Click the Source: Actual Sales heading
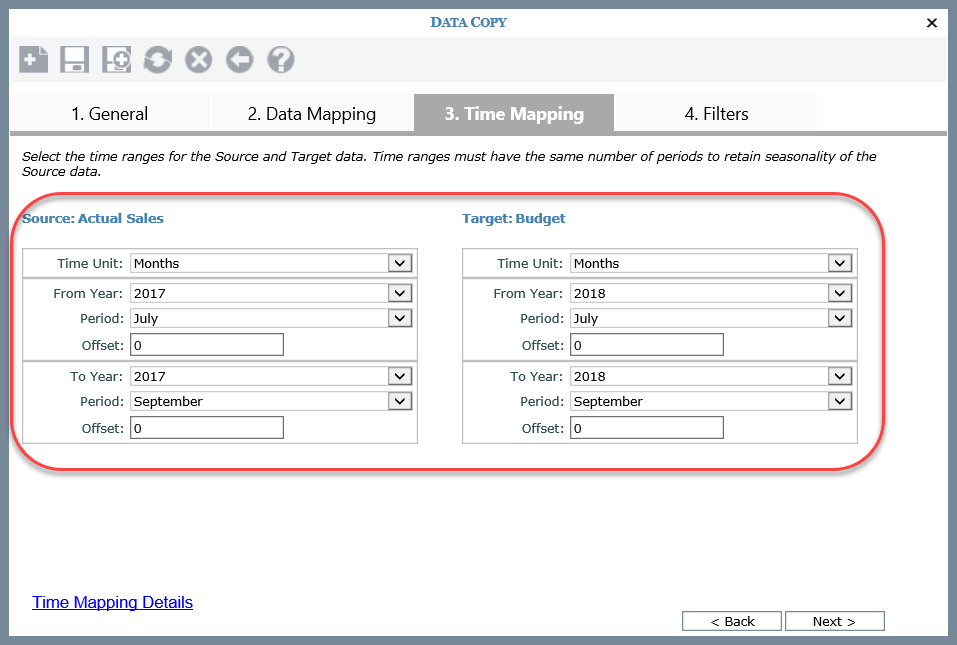This screenshot has width=957, height=645. (x=93, y=218)
